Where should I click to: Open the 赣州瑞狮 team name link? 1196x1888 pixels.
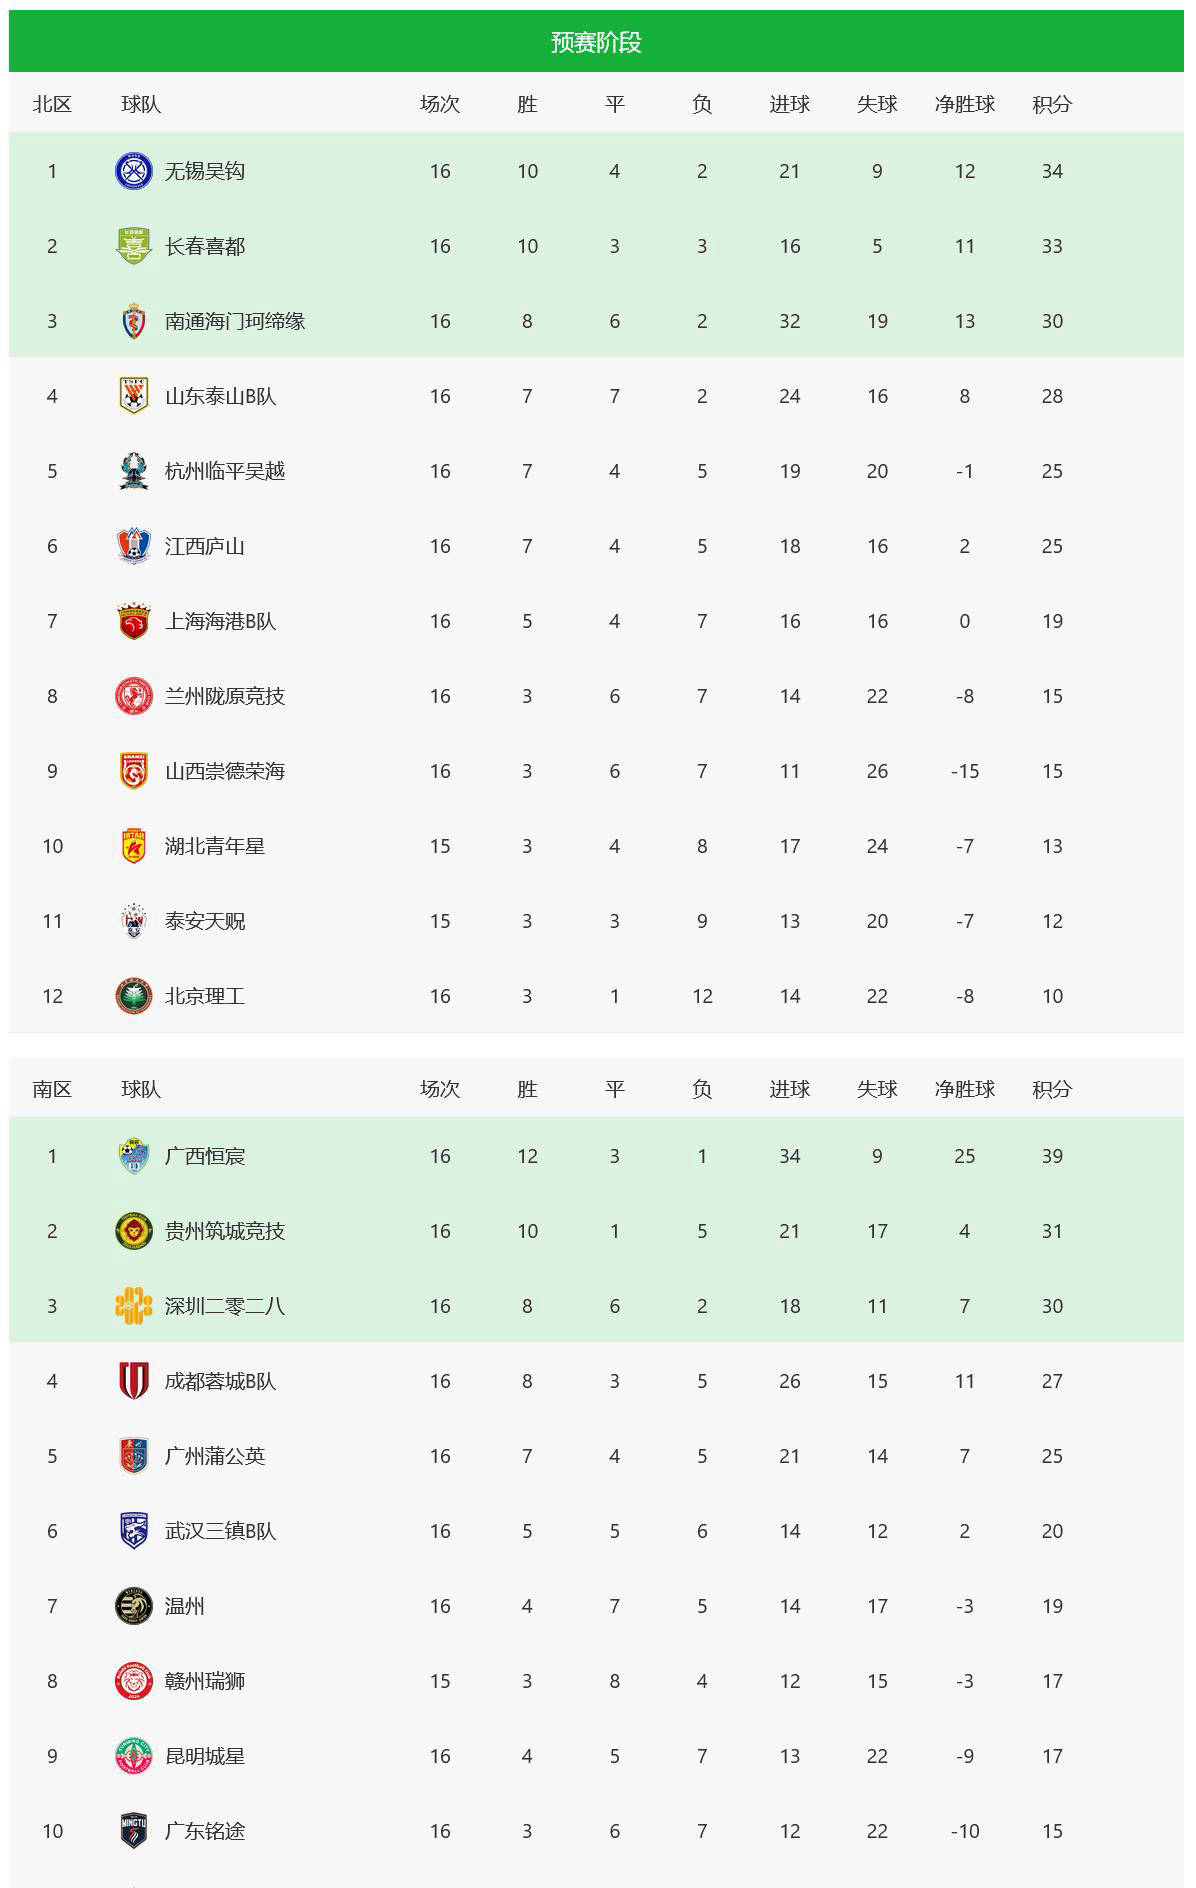[205, 1681]
